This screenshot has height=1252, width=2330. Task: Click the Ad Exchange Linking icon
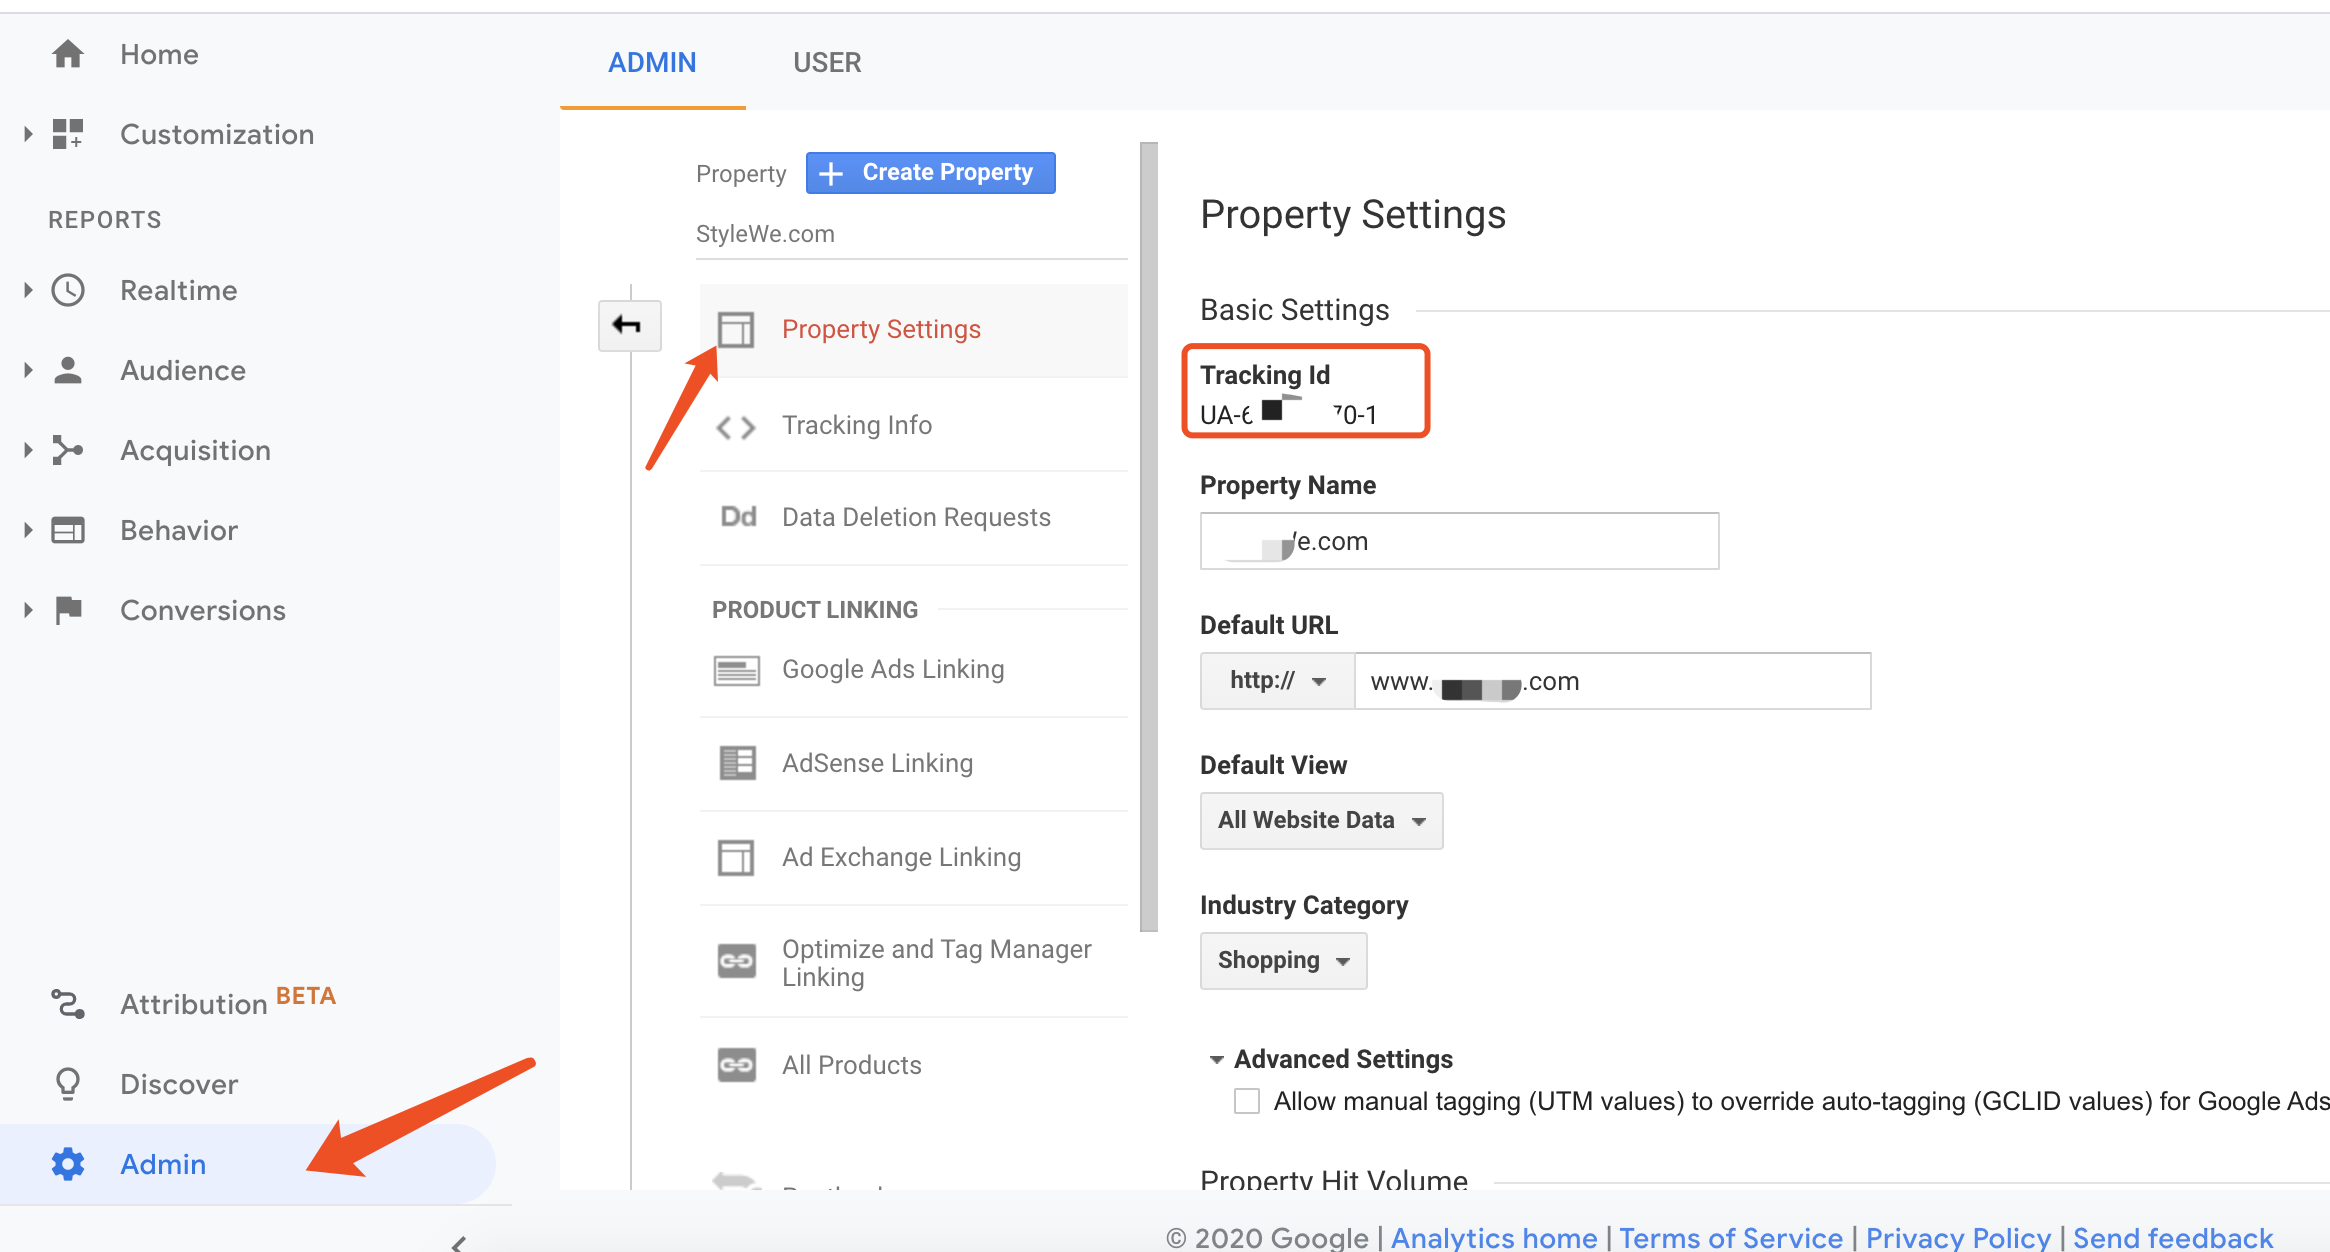pyautogui.click(x=736, y=857)
